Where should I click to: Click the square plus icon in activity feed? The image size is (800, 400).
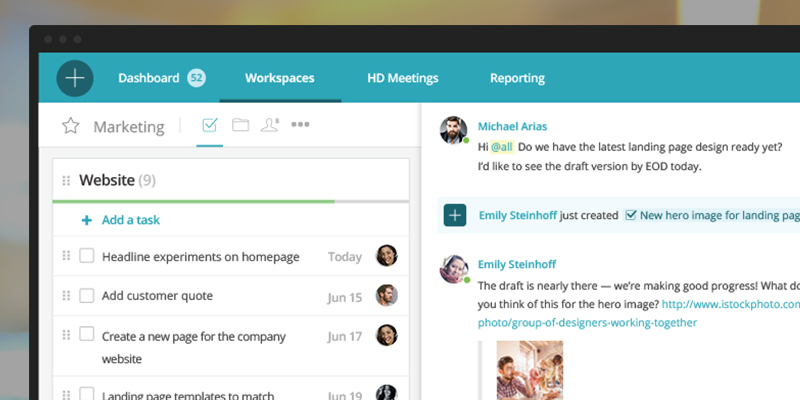(x=455, y=214)
